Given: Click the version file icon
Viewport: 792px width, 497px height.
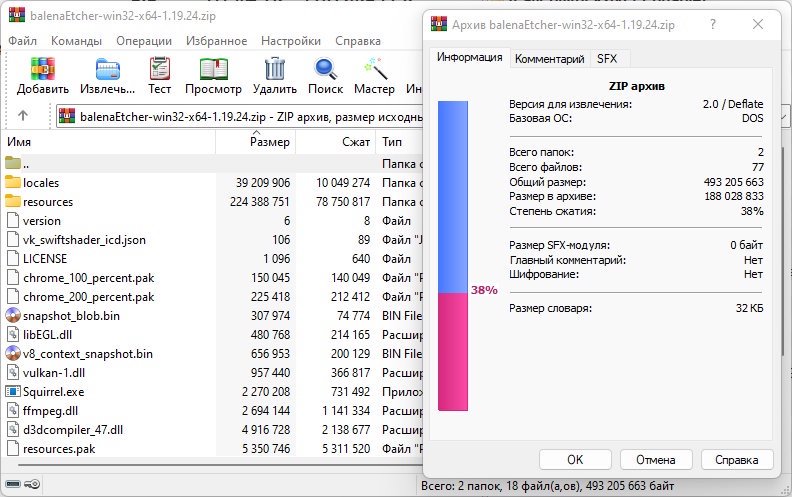Looking at the screenshot, I should tap(13, 221).
